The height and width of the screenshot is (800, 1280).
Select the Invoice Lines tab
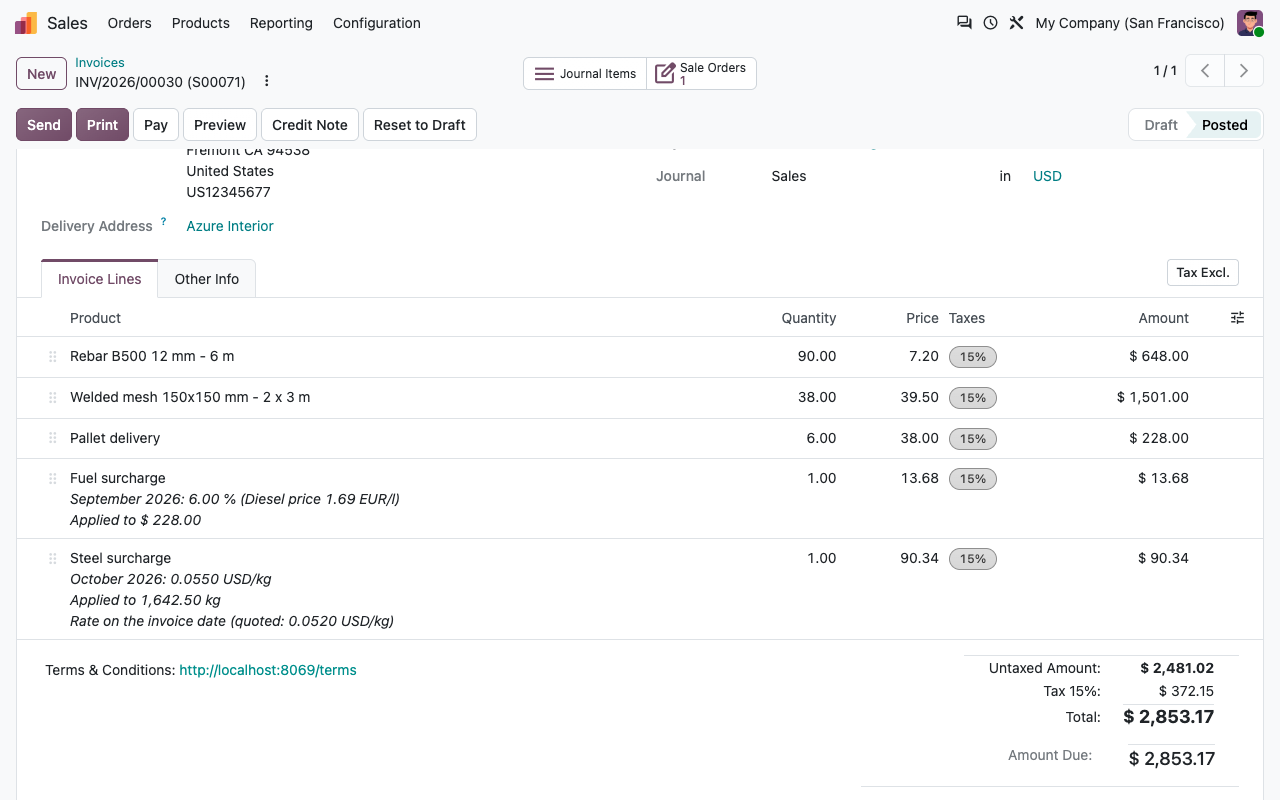100,279
